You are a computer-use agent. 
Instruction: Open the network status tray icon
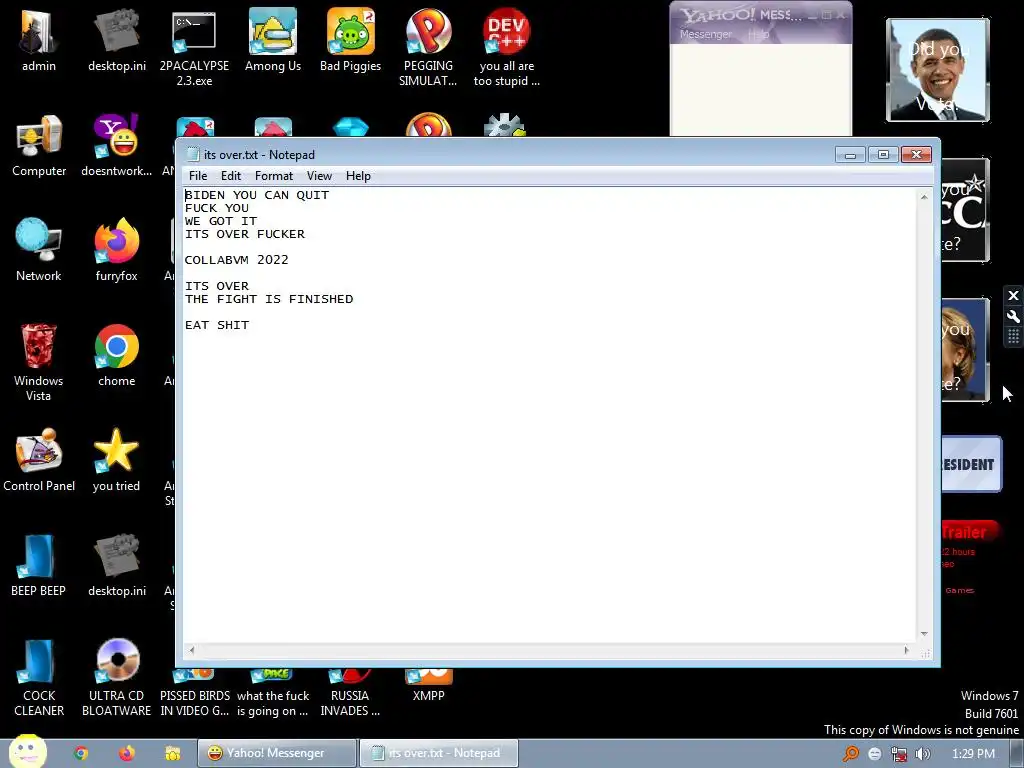click(899, 754)
